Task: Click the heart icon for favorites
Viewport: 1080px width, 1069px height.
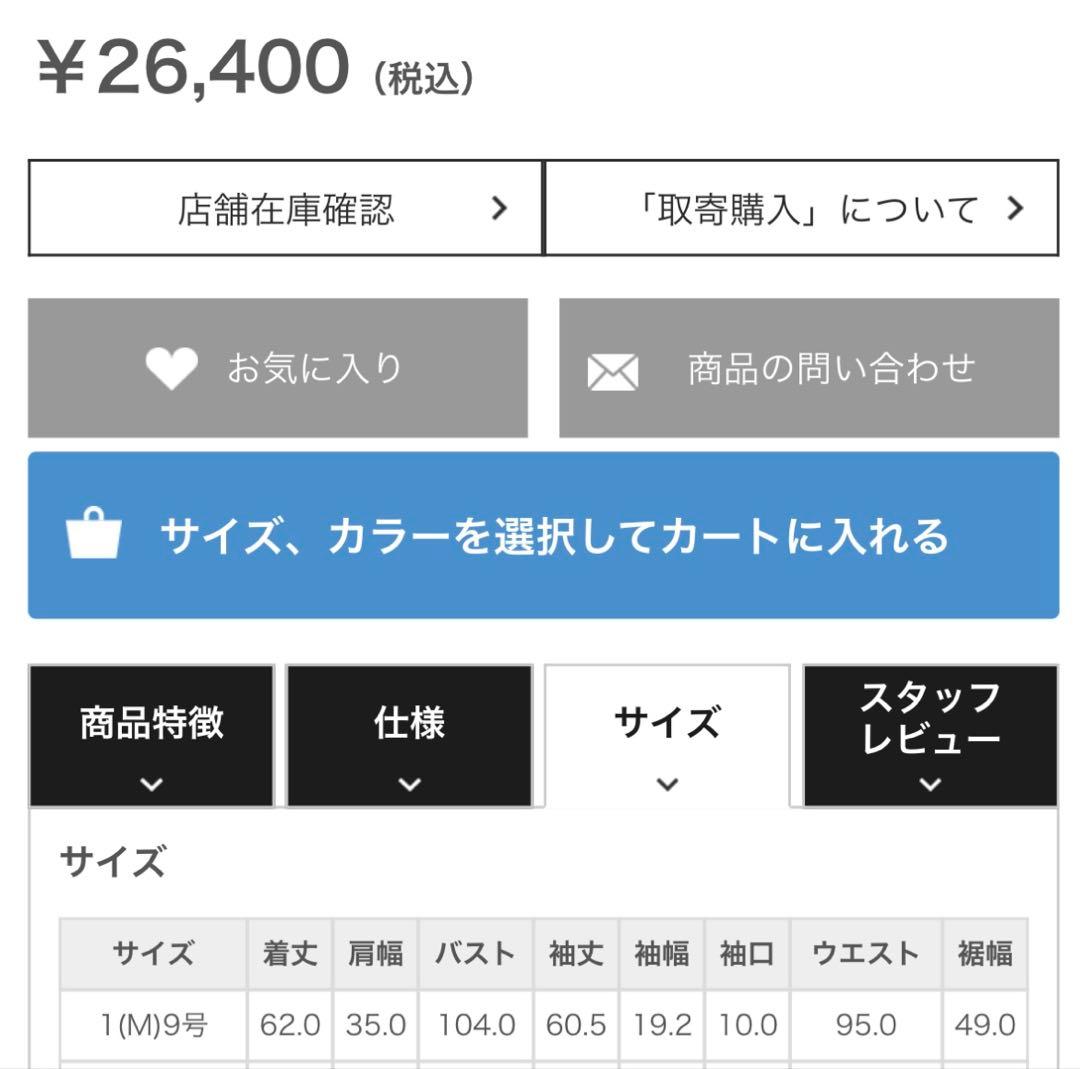Action: [x=172, y=367]
